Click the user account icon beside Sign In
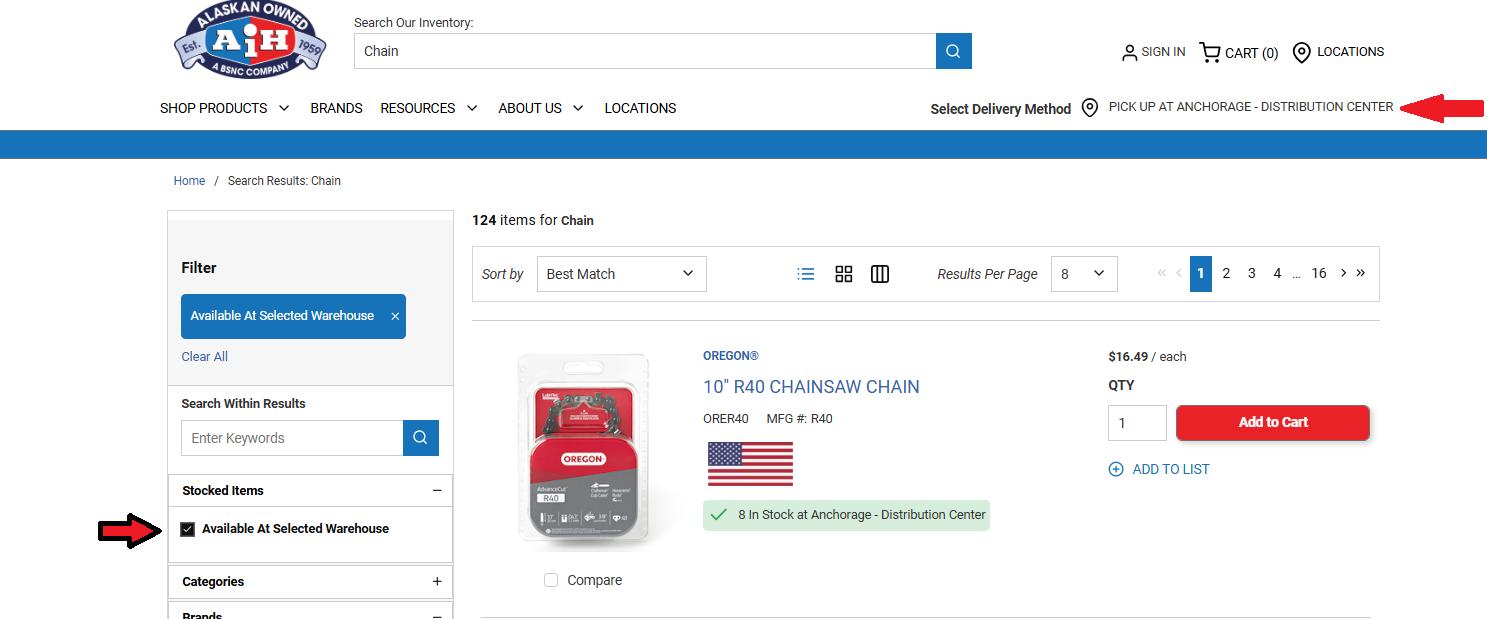This screenshot has width=1487, height=619. (x=1129, y=52)
